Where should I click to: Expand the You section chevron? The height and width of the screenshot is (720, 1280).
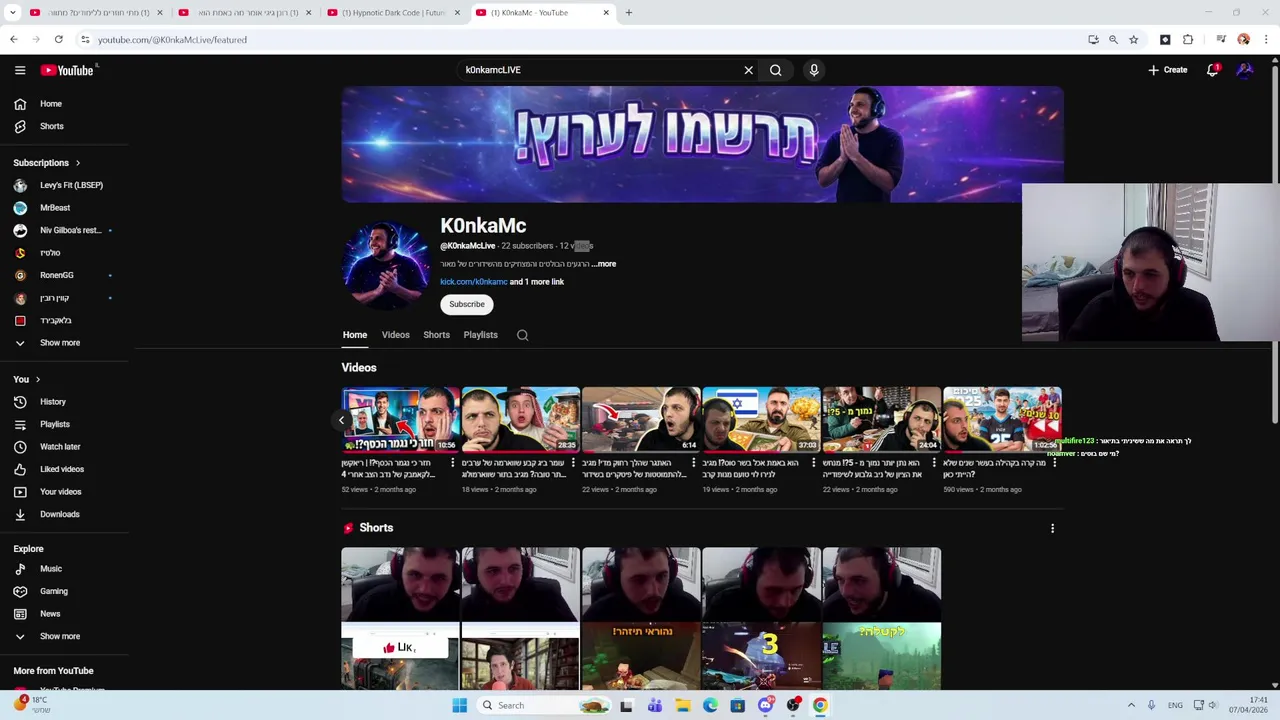tap(38, 380)
